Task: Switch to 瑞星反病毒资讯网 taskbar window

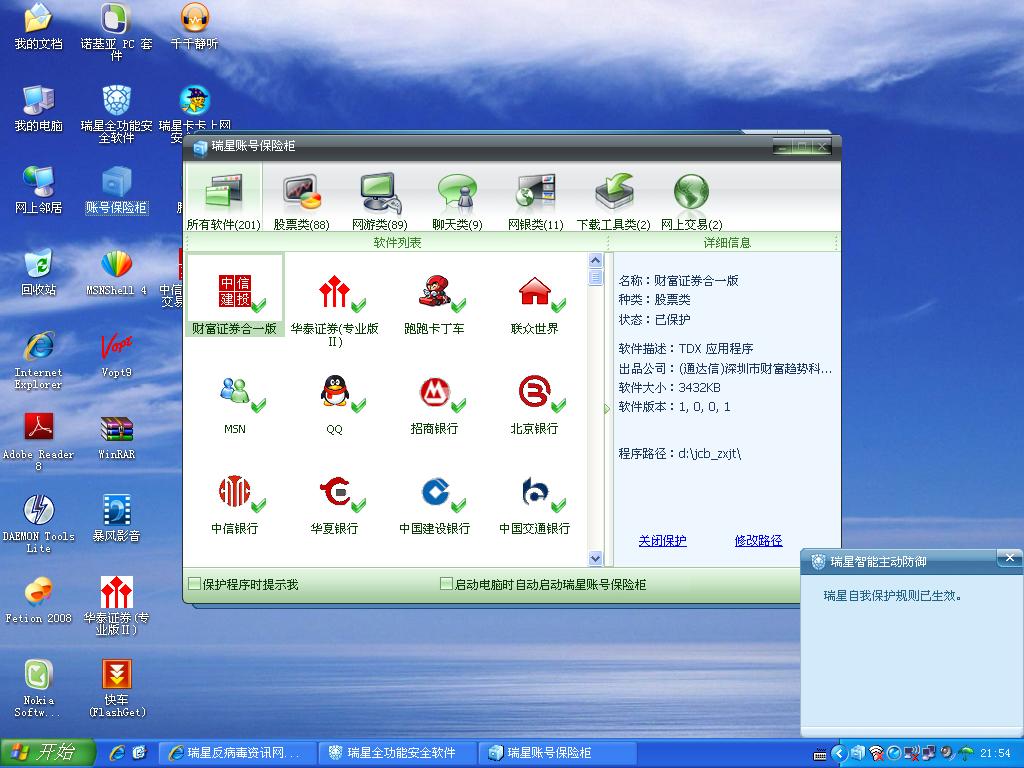Action: click(239, 753)
